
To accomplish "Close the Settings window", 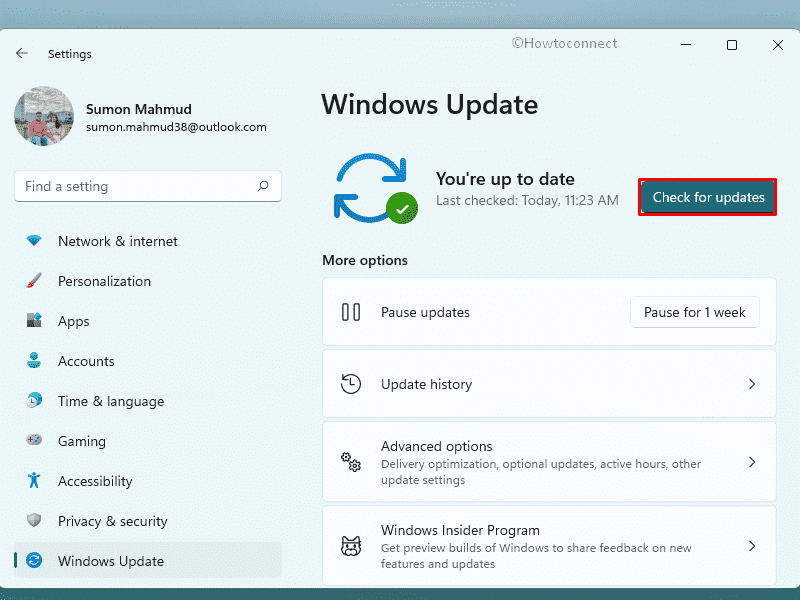I will (778, 45).
